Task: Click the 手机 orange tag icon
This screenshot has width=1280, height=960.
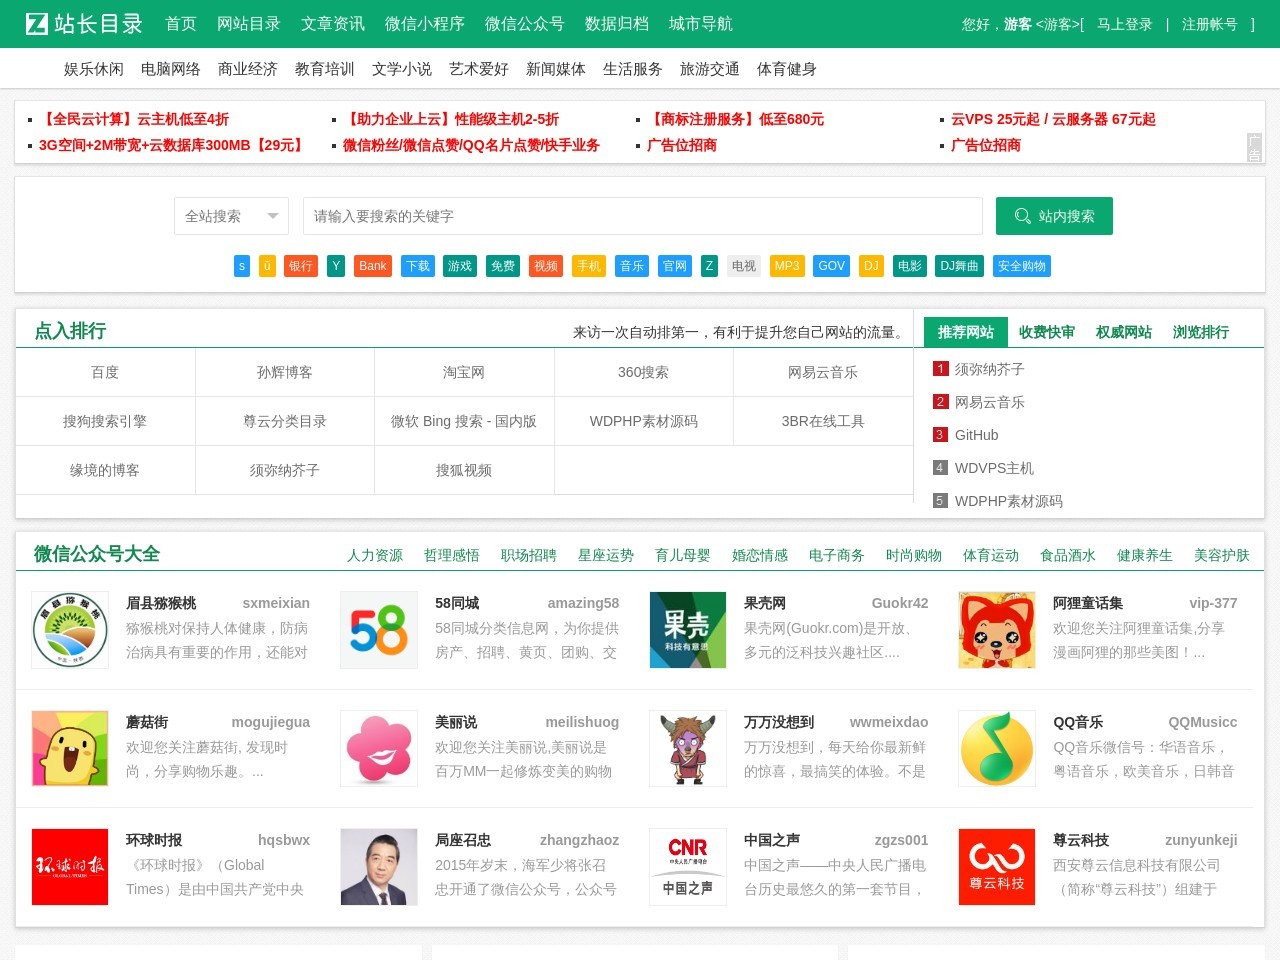Action: coord(588,266)
